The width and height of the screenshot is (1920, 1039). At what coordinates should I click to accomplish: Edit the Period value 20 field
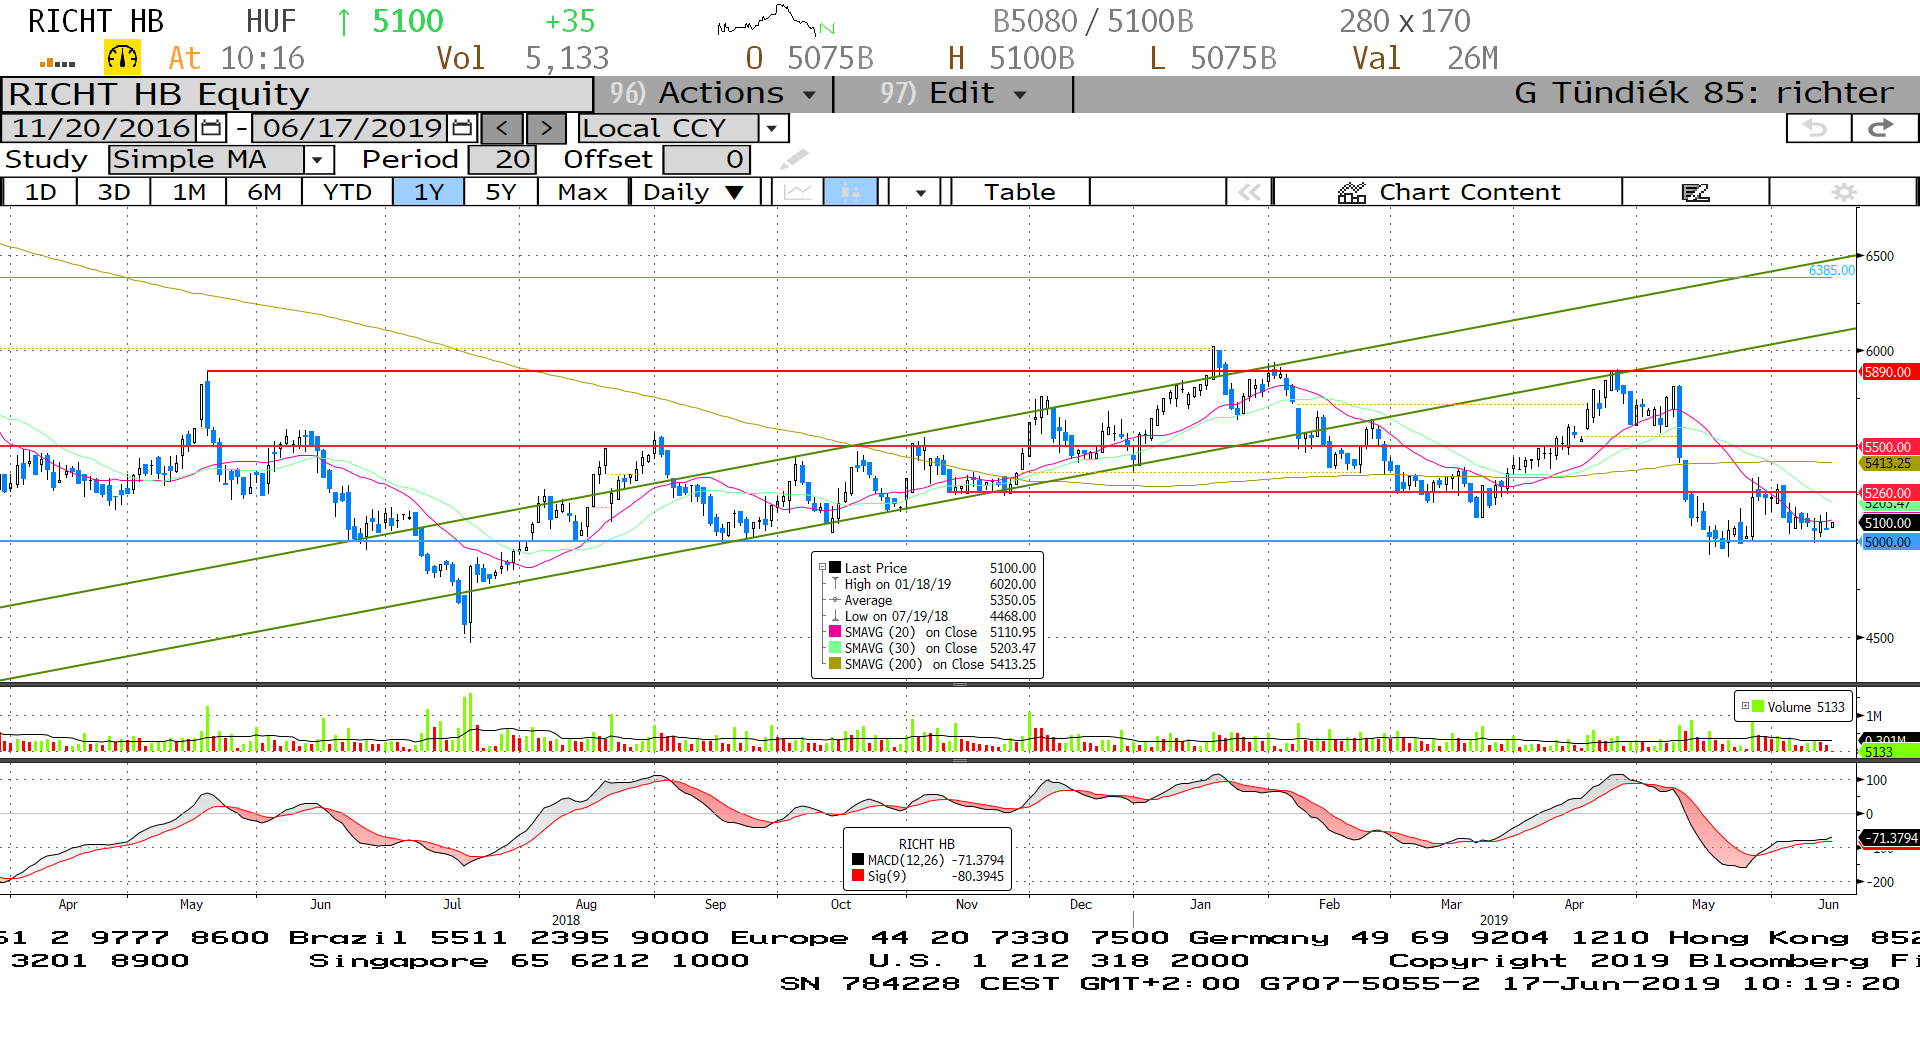click(x=502, y=159)
